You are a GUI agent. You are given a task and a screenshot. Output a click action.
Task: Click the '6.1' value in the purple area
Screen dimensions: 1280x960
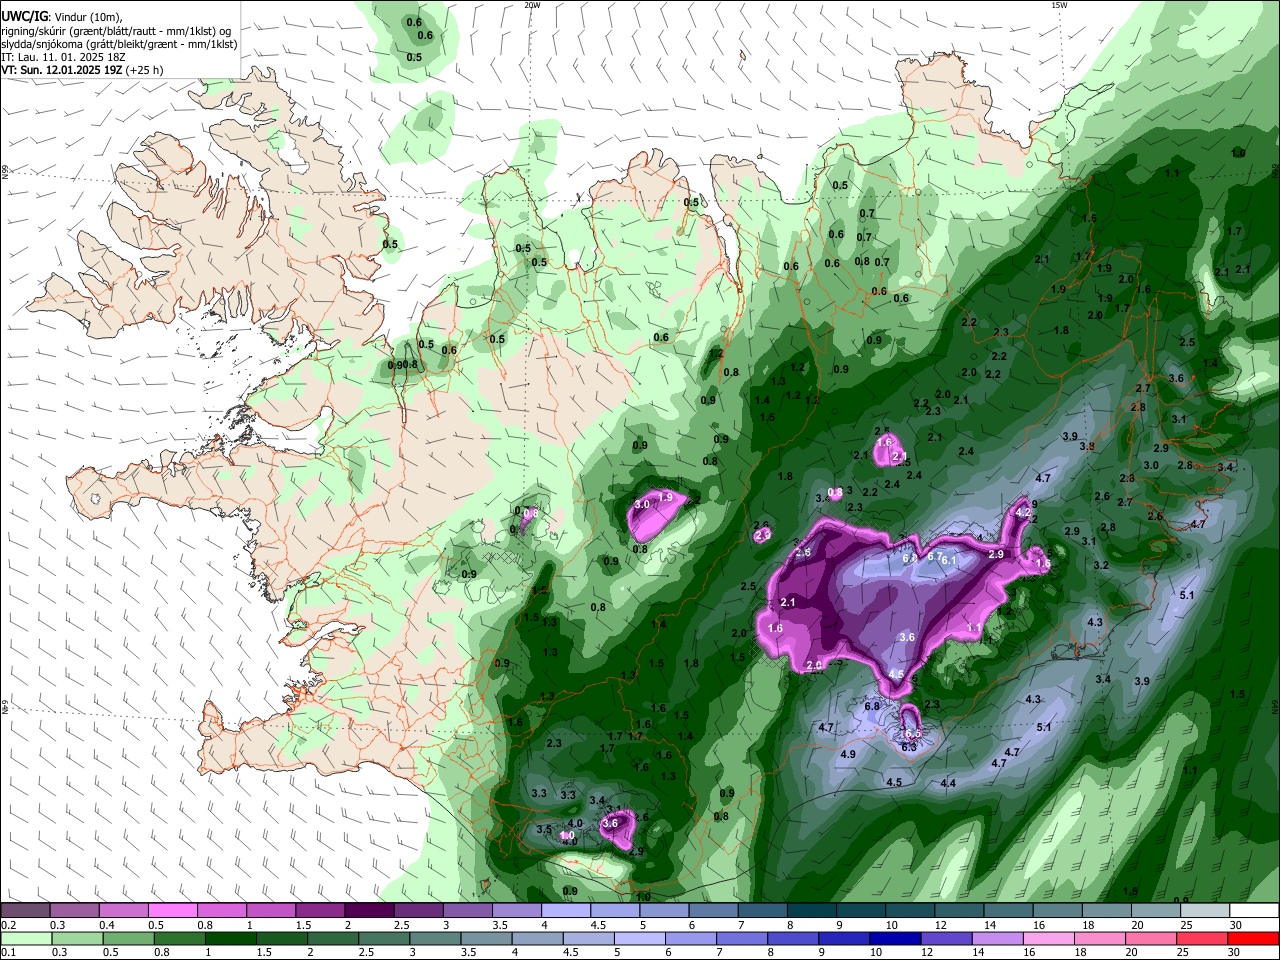(950, 561)
